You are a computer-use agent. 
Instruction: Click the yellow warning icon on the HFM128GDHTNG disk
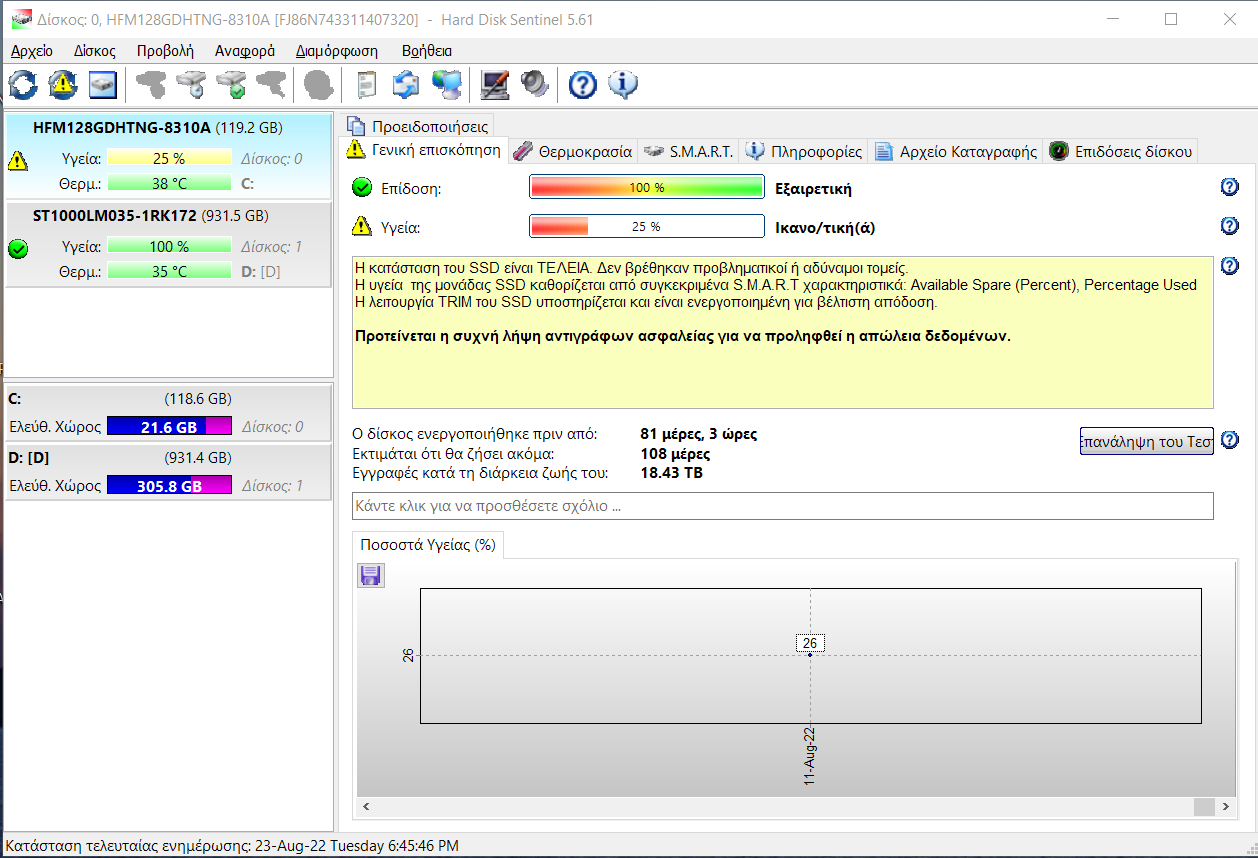17,159
